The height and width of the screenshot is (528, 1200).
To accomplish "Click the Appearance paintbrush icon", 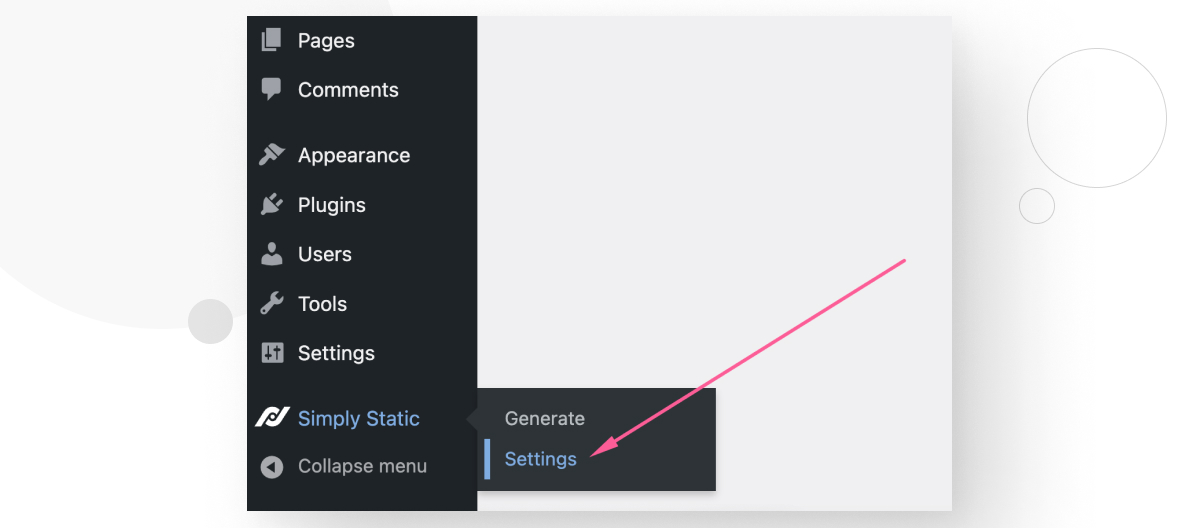I will click(x=271, y=155).
